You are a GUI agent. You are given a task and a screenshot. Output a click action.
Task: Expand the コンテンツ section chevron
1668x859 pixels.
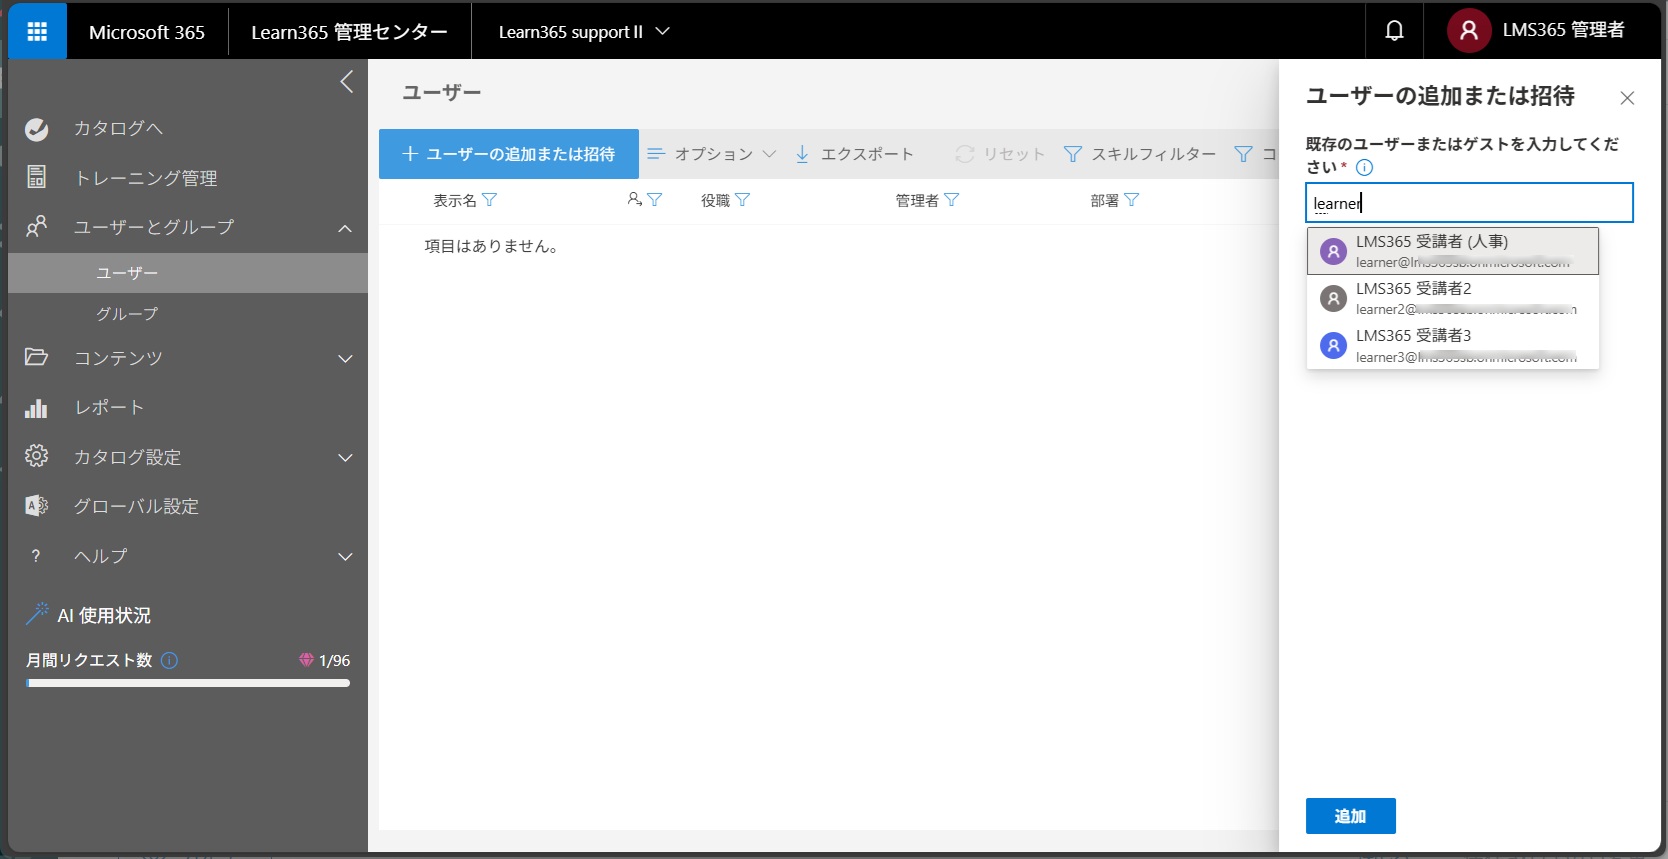[345, 358]
